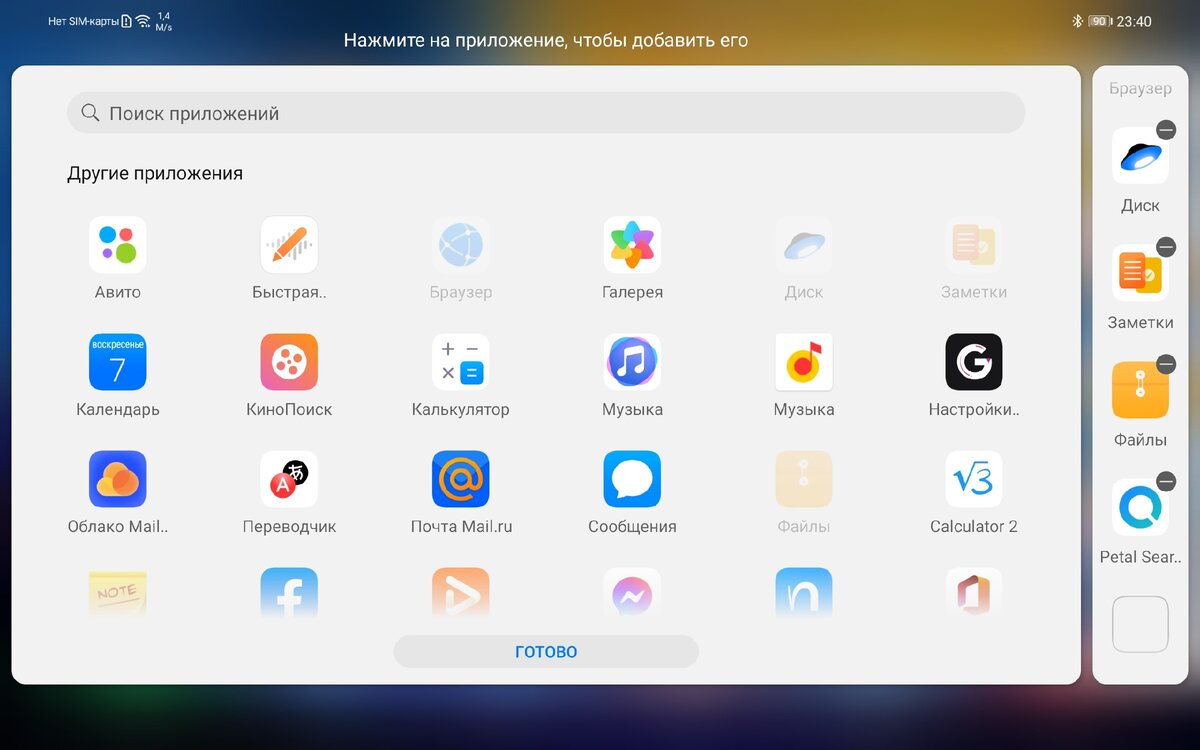Tap the search magnifier icon
This screenshot has width=1200, height=750.
click(90, 113)
